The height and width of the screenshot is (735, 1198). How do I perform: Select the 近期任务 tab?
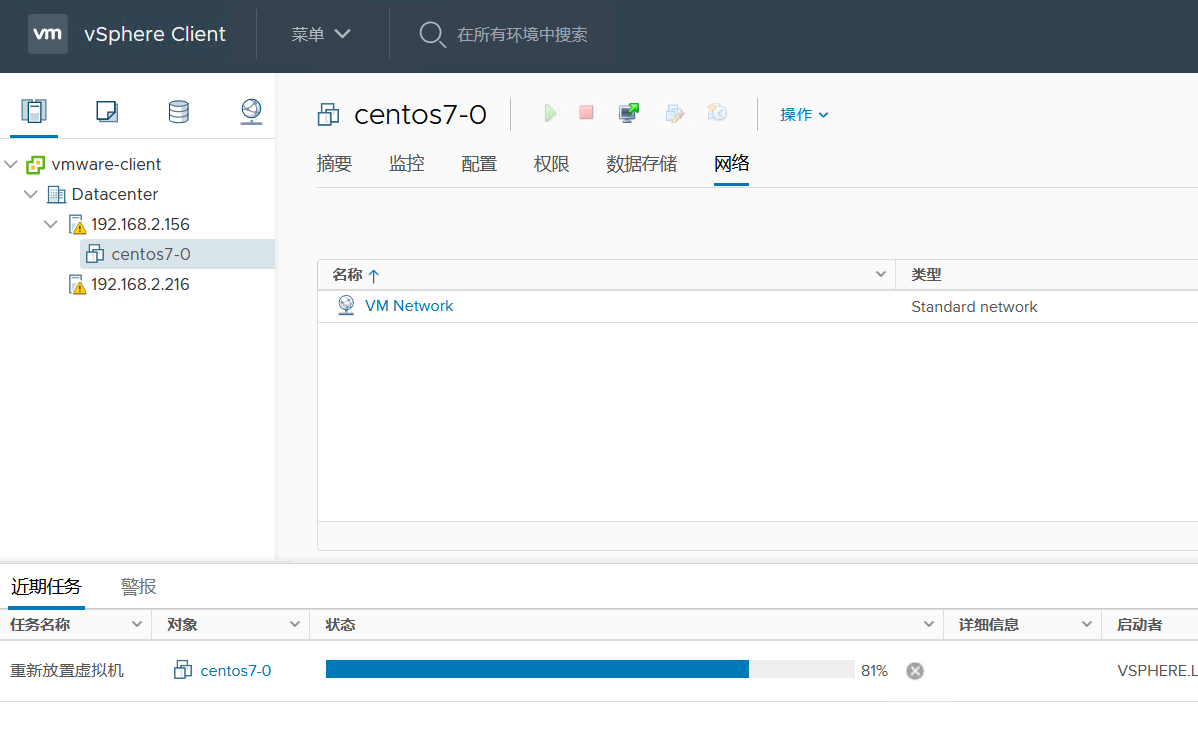pos(46,587)
